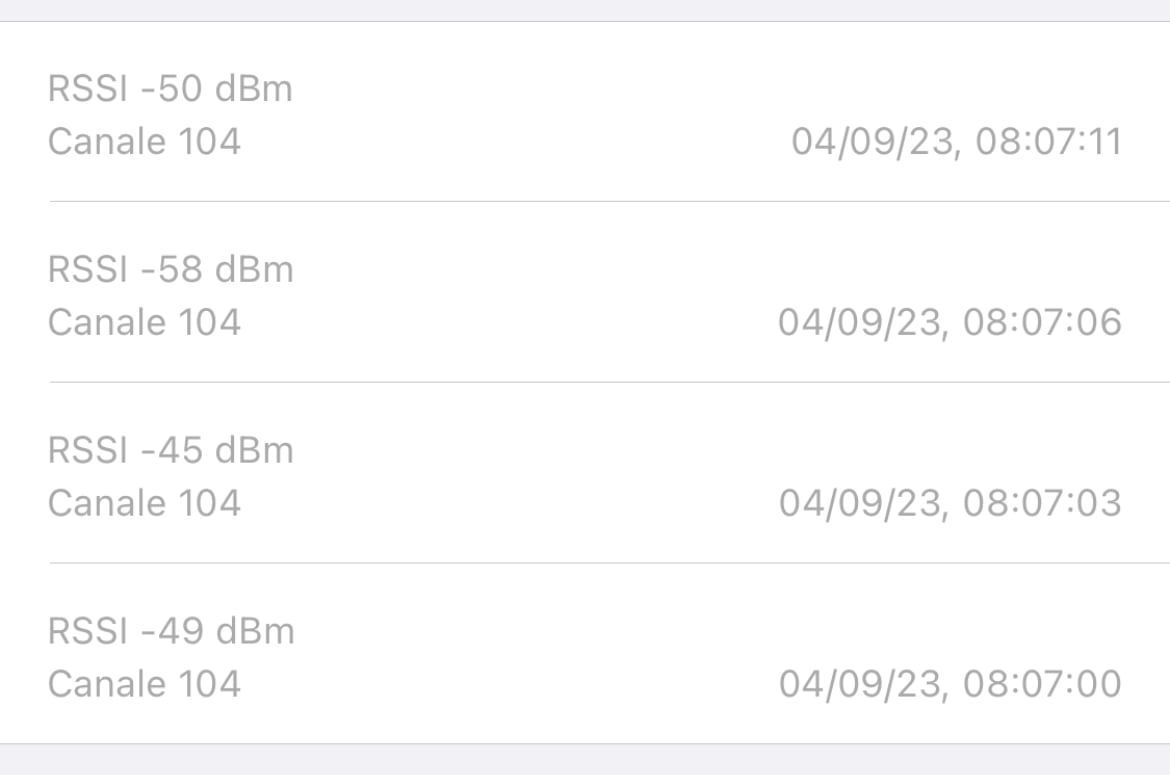
Task: Click the gray header area above the list
Action: pos(585,10)
